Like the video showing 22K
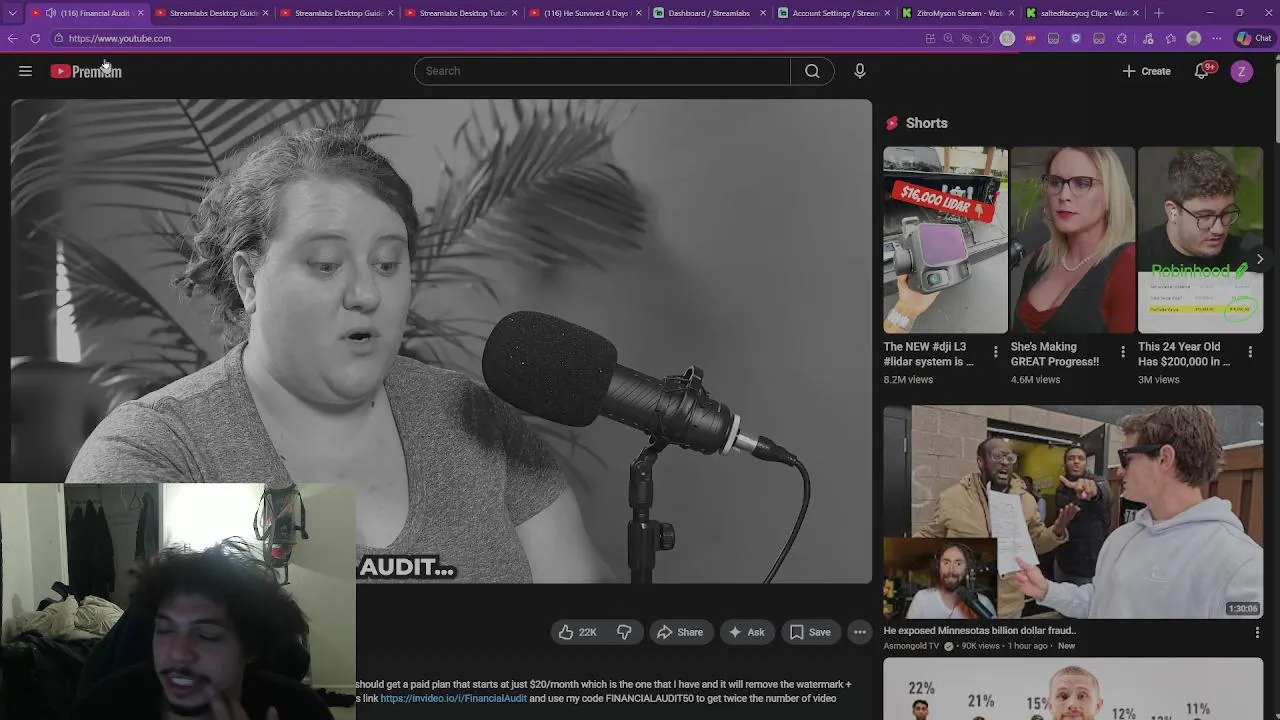This screenshot has height=720, width=1280. click(577, 632)
